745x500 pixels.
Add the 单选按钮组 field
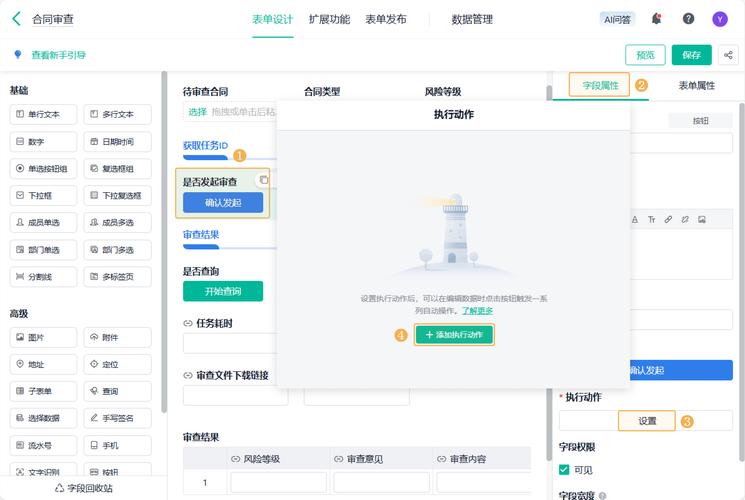[x=43, y=169]
